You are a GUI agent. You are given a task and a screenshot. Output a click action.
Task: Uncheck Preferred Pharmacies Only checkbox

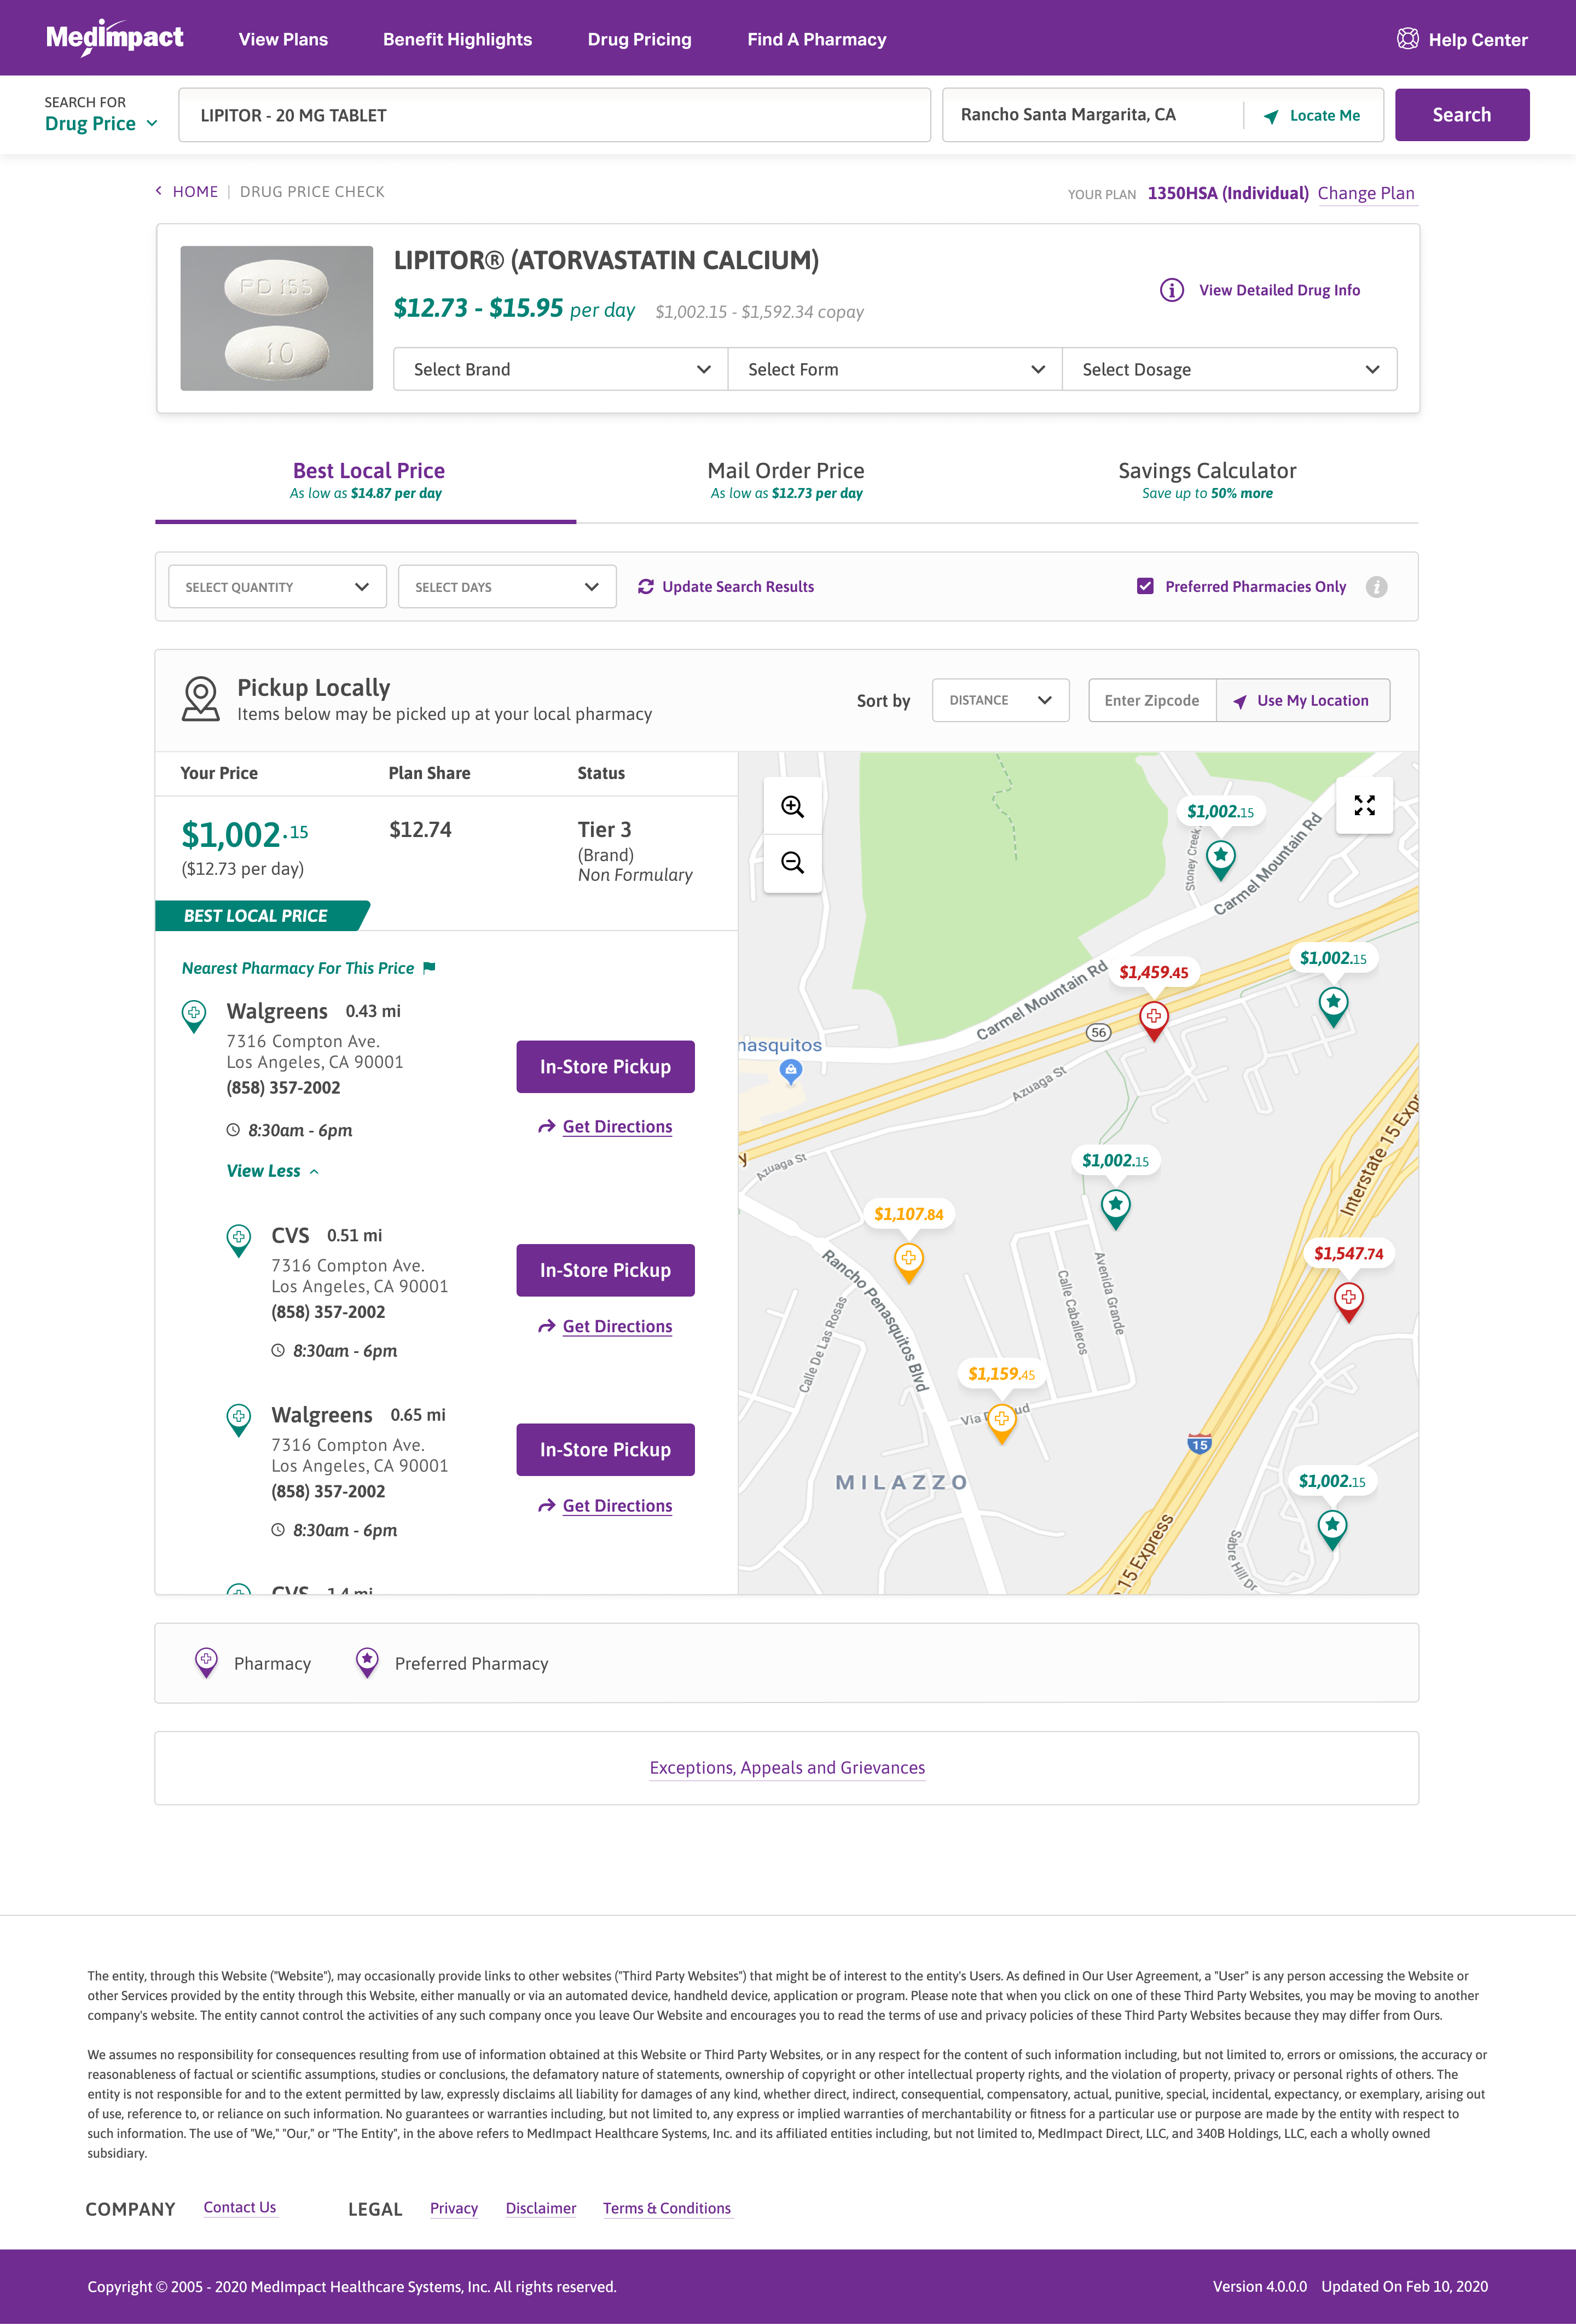coord(1145,586)
